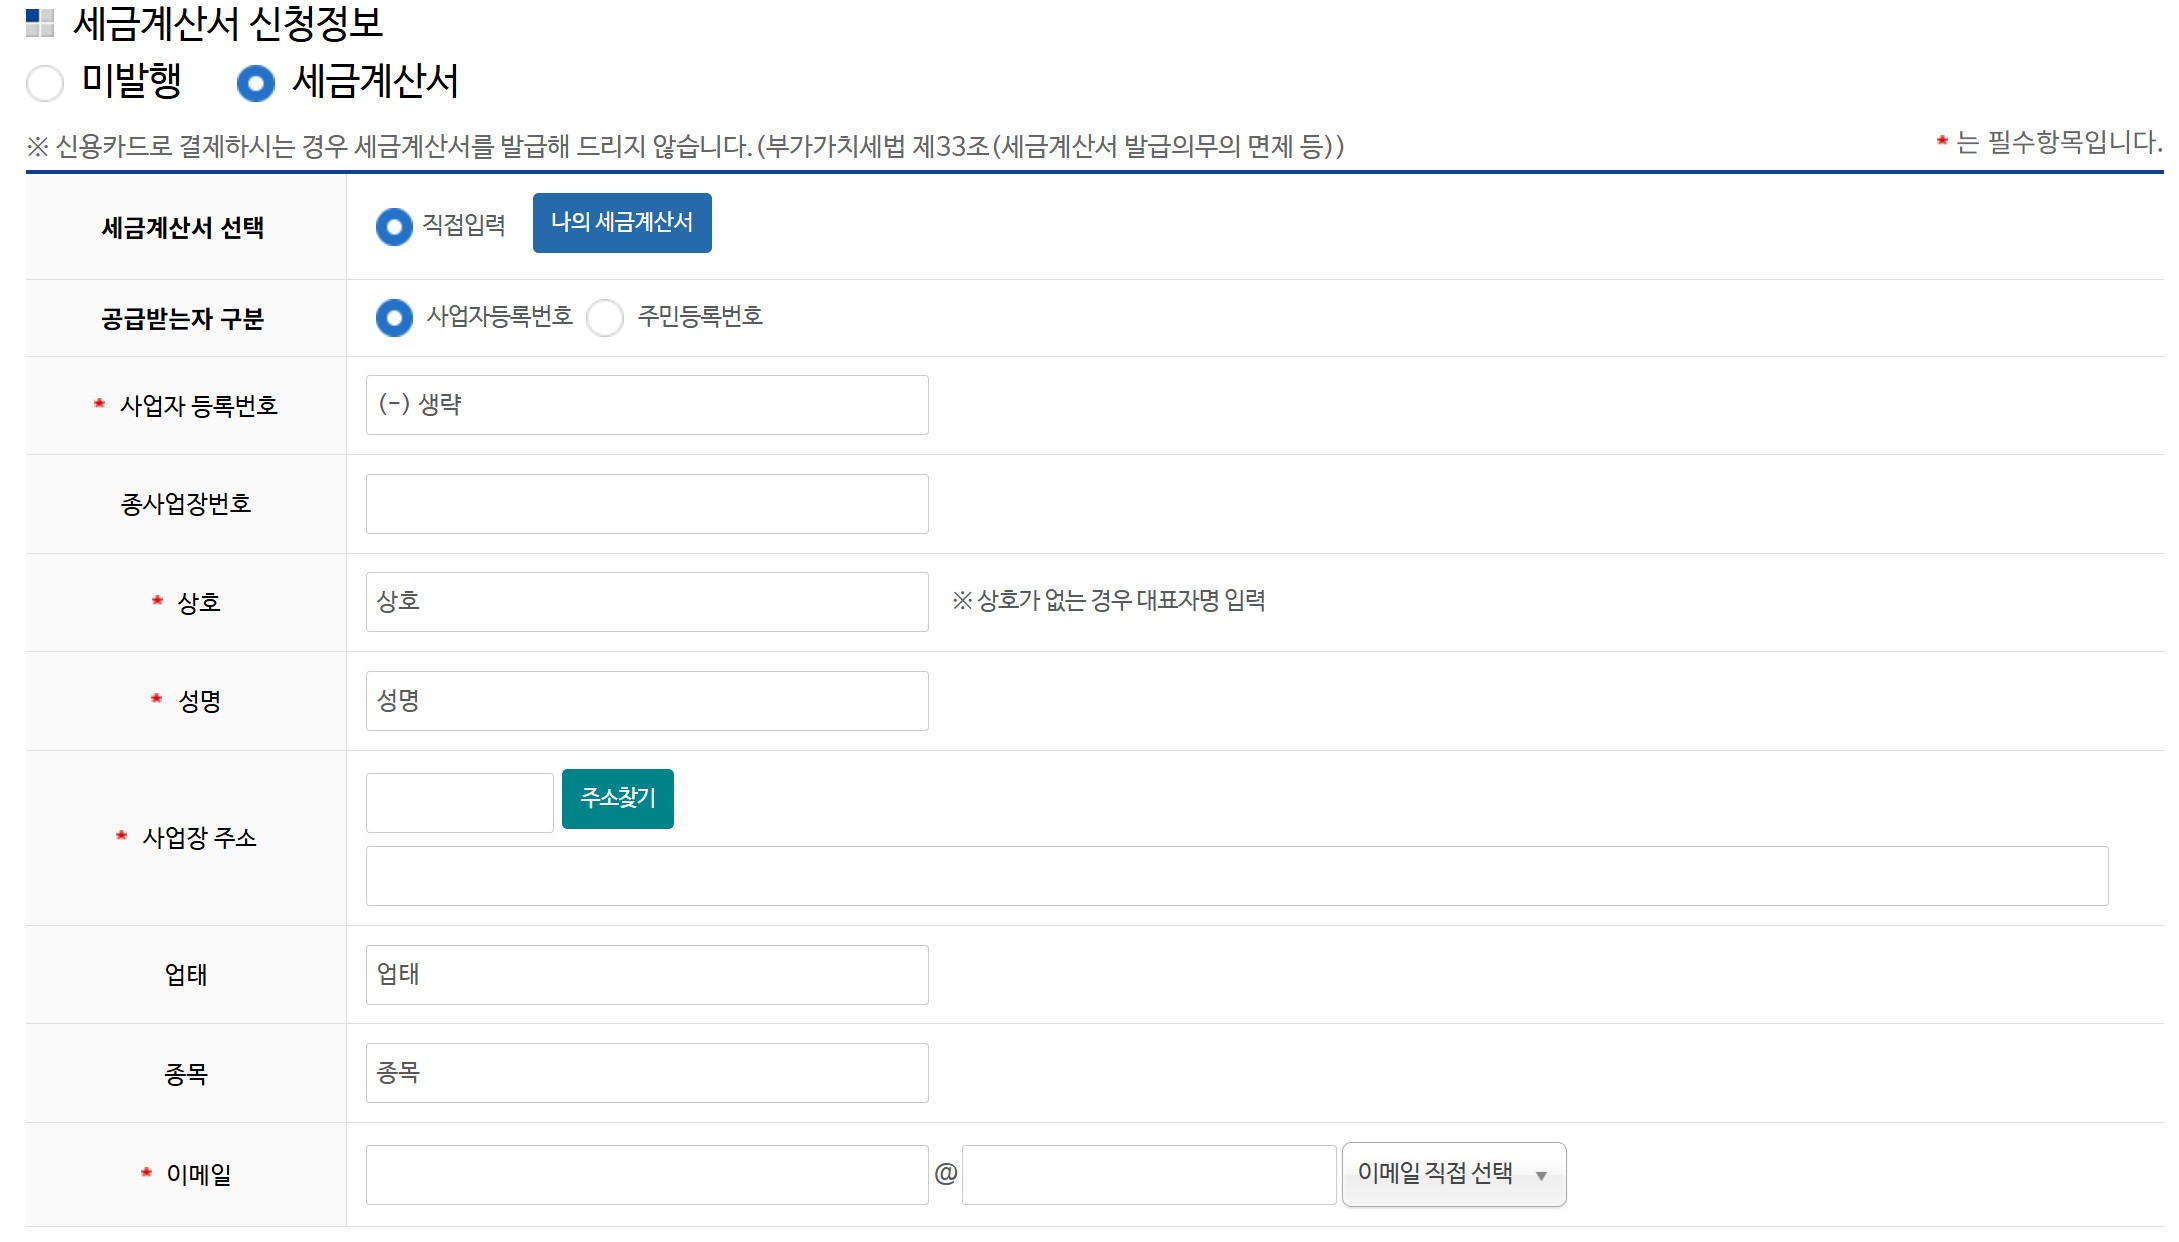Click the dropdown arrow on email selector
This screenshot has height=1242, width=2179.
[1541, 1176]
